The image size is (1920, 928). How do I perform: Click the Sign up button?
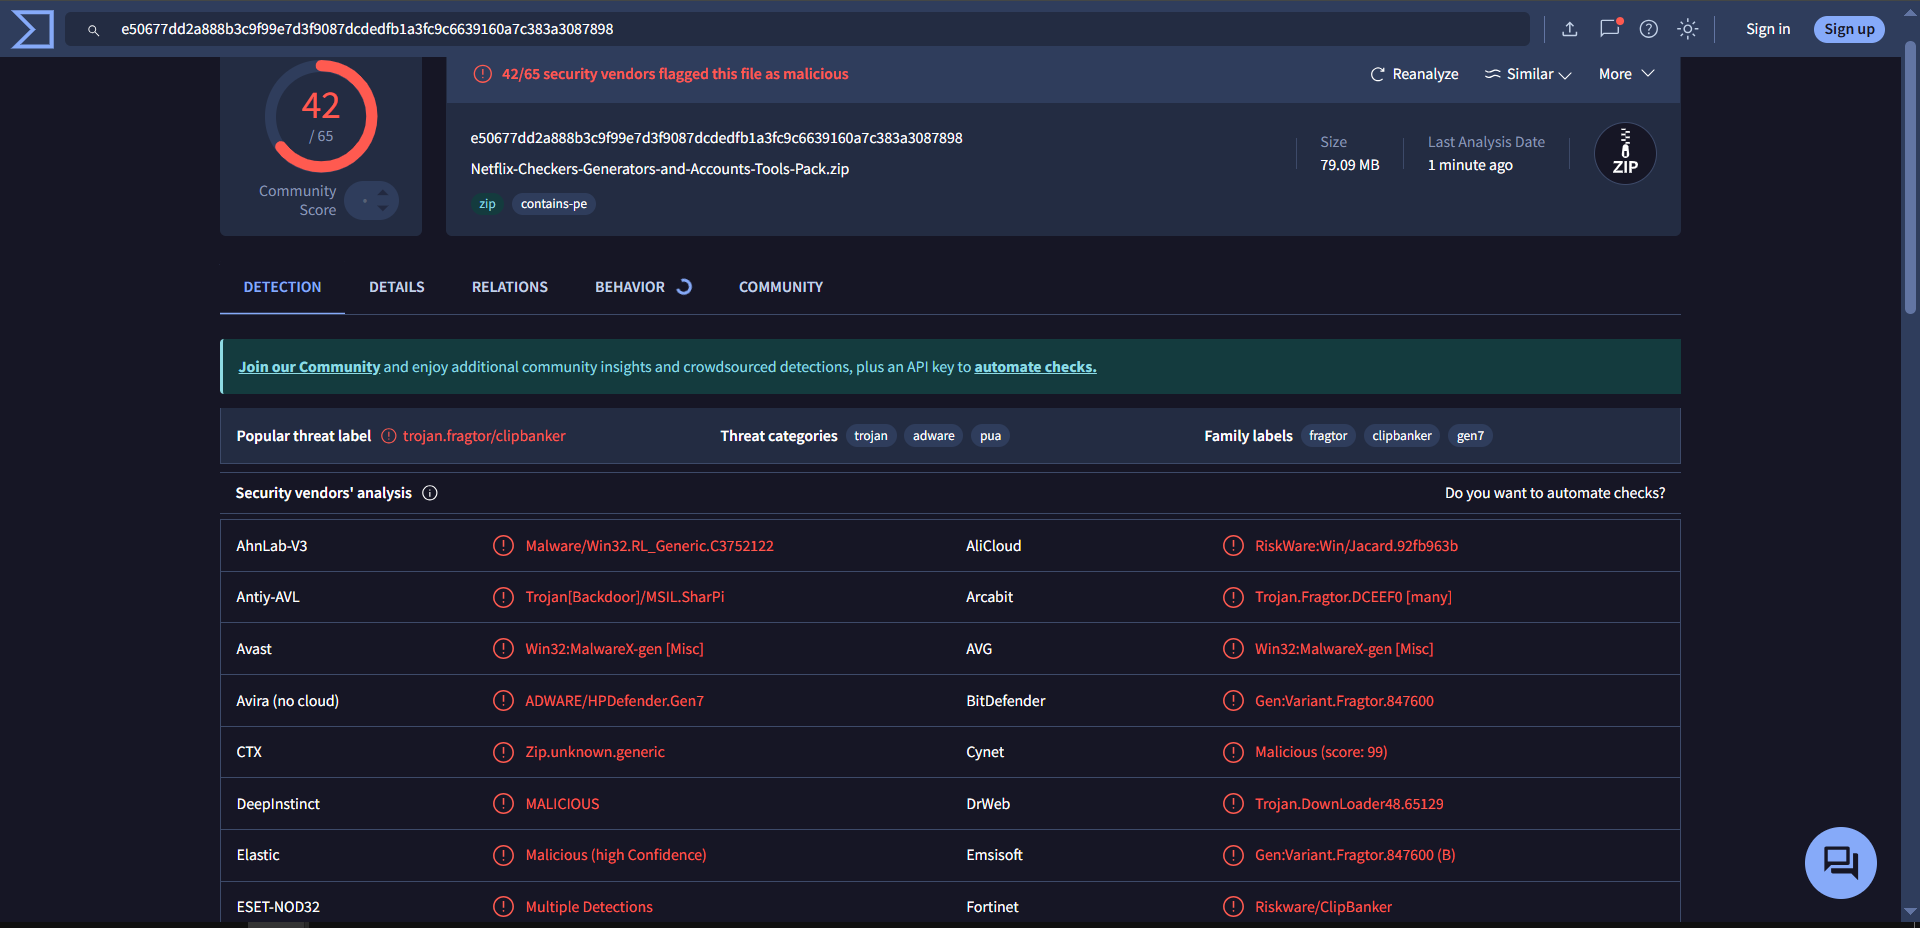click(x=1849, y=29)
